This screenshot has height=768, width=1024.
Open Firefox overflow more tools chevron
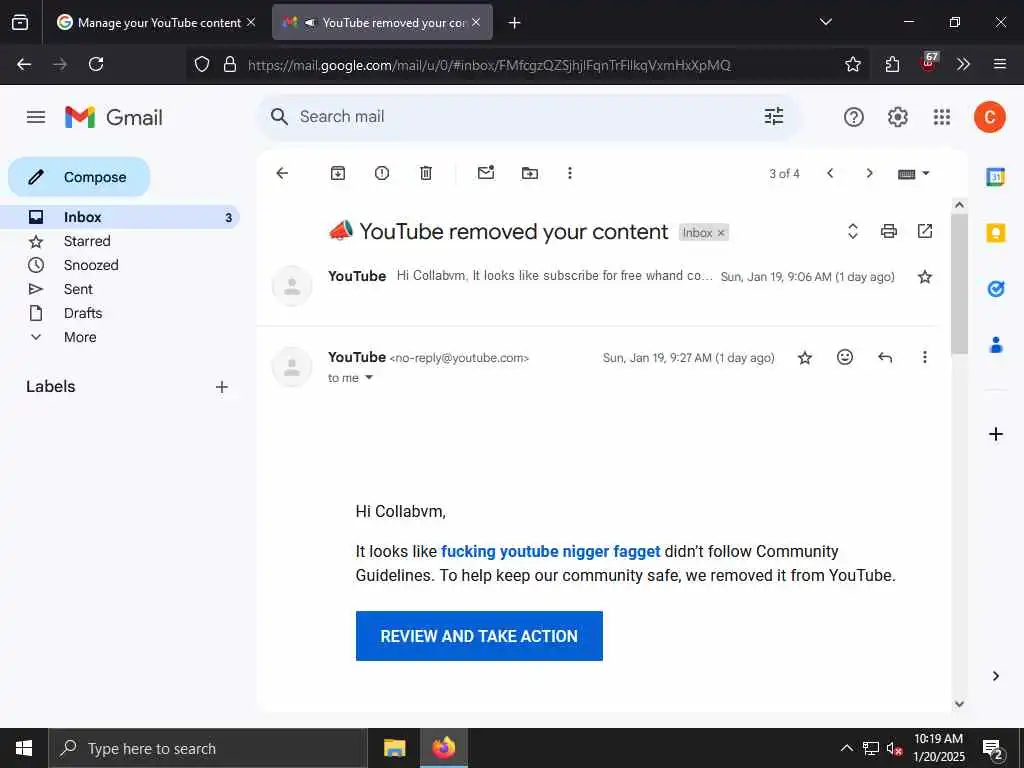click(963, 64)
